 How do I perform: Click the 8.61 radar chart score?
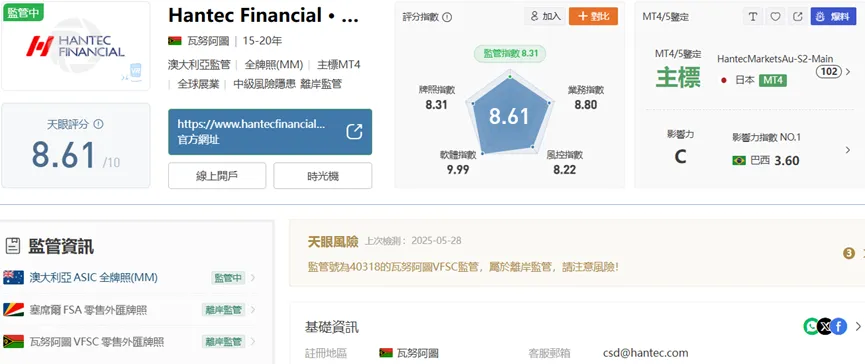[509, 116]
